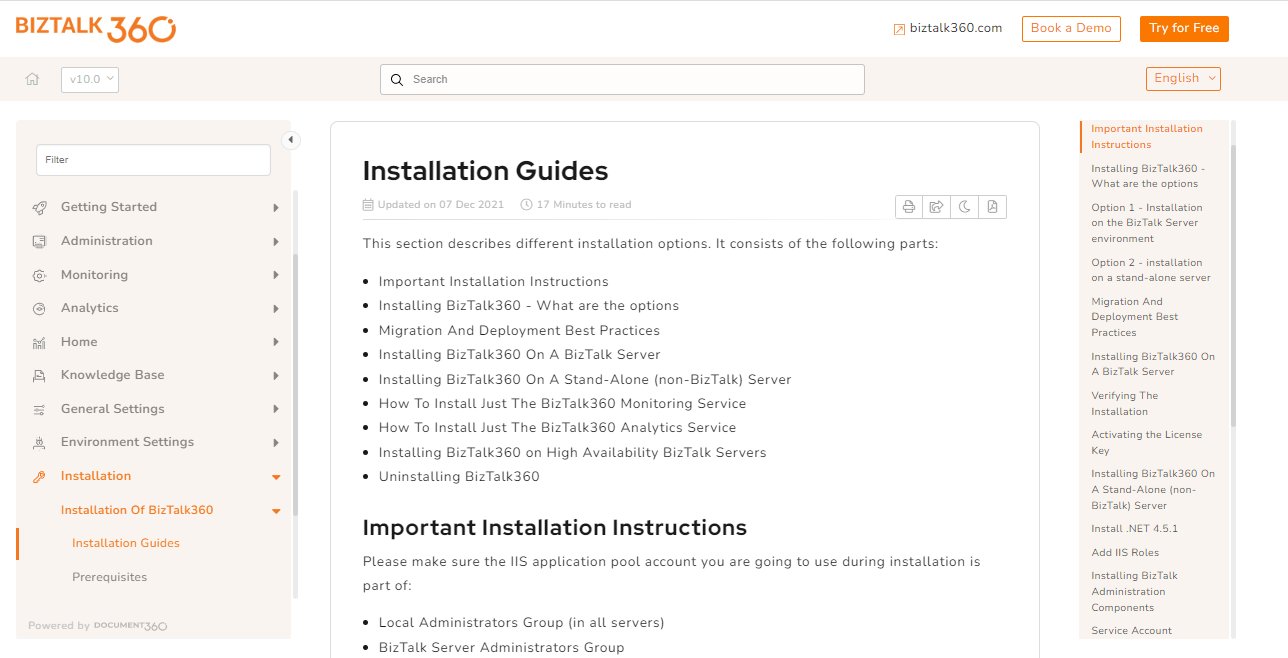Image resolution: width=1288 pixels, height=658 pixels.
Task: Open the biztalk360.com link
Action: tap(956, 28)
